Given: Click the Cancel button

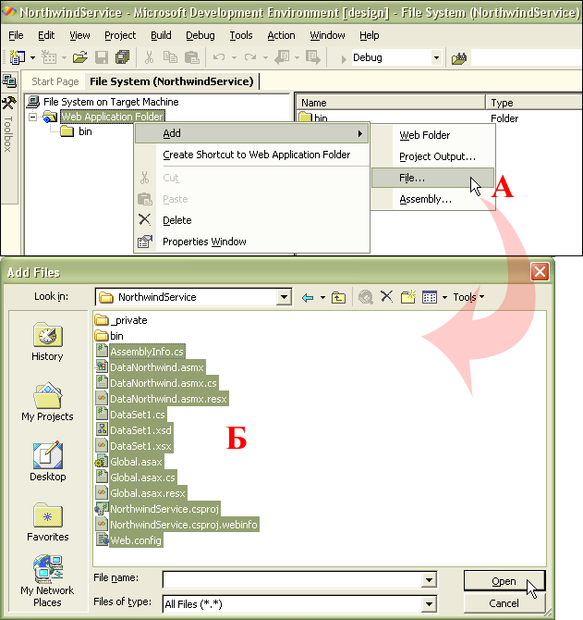Looking at the screenshot, I should click(504, 603).
